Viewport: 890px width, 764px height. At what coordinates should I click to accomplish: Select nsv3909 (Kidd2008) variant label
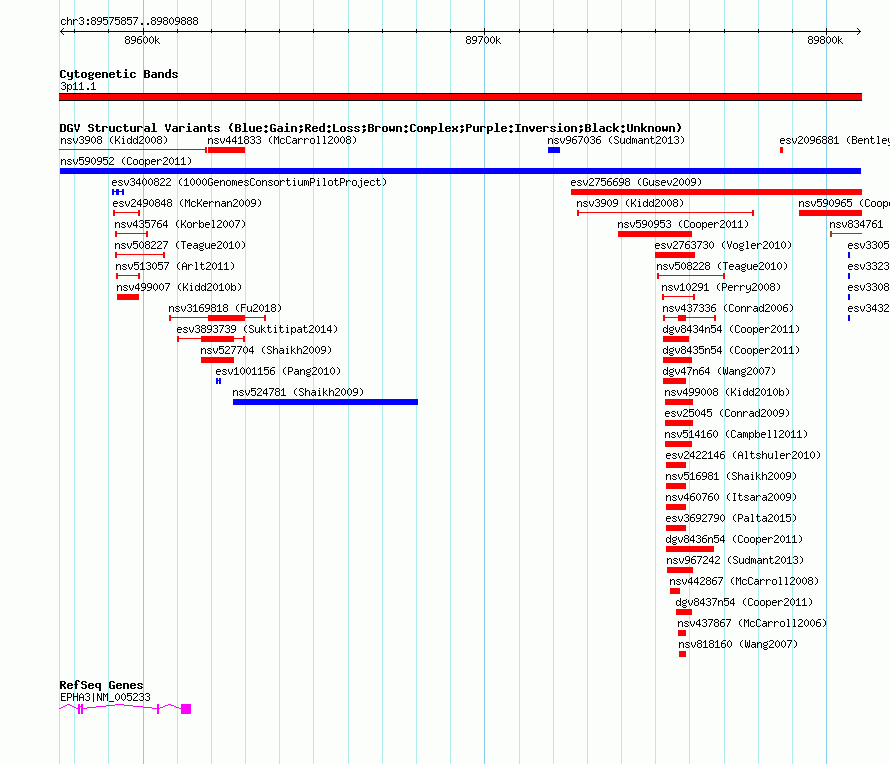(630, 203)
